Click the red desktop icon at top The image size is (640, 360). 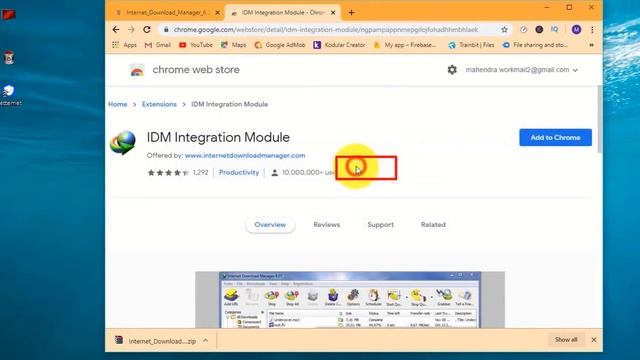pyautogui.click(x=8, y=16)
